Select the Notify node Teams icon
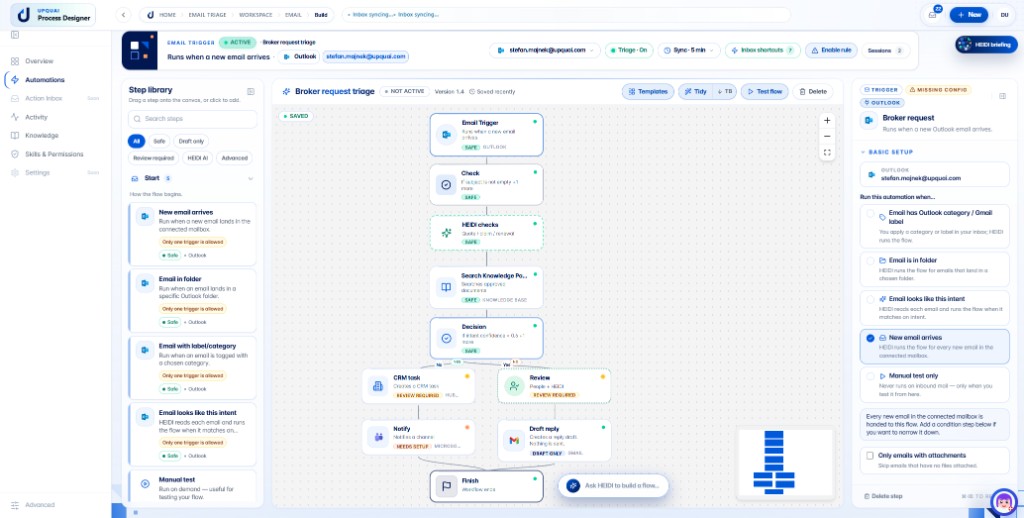The height and width of the screenshot is (518, 1024). (x=378, y=438)
